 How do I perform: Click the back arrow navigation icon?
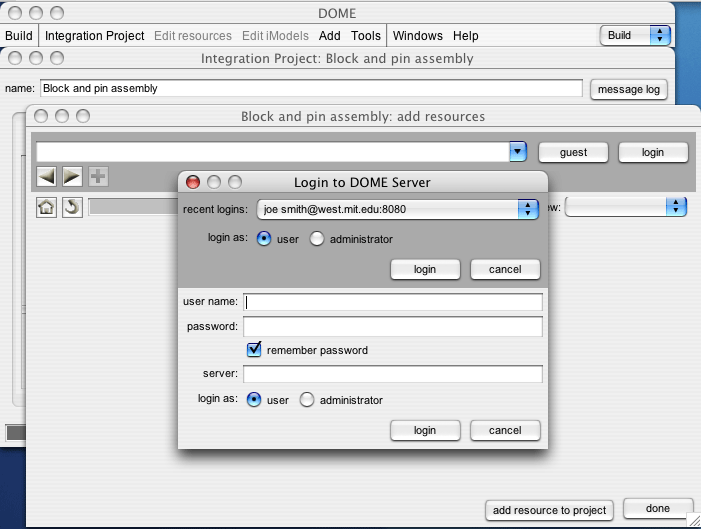[x=46, y=176]
